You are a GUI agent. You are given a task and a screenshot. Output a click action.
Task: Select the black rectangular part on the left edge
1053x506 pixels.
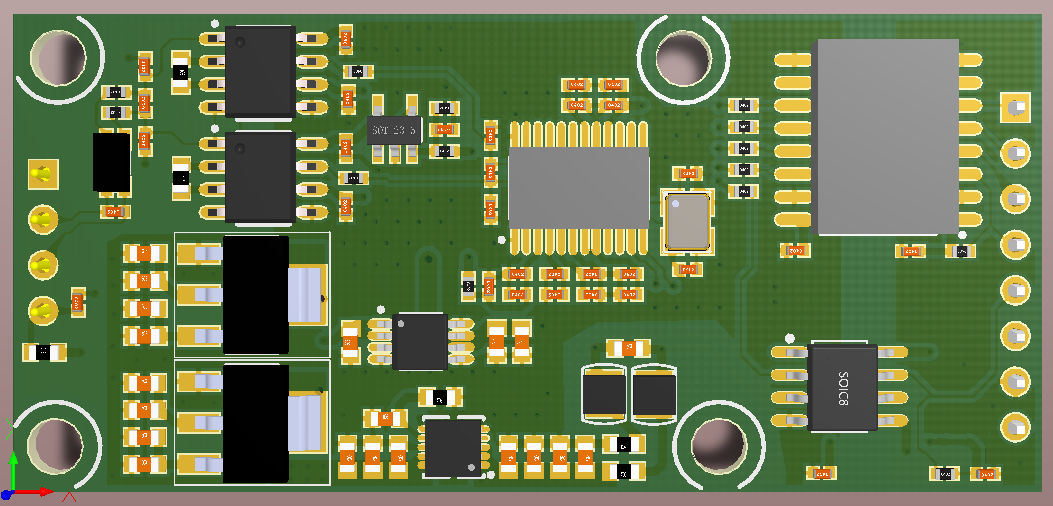click(111, 162)
